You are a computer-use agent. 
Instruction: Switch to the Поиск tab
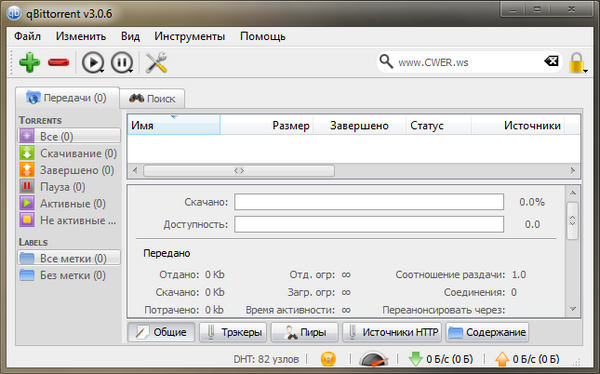(152, 99)
